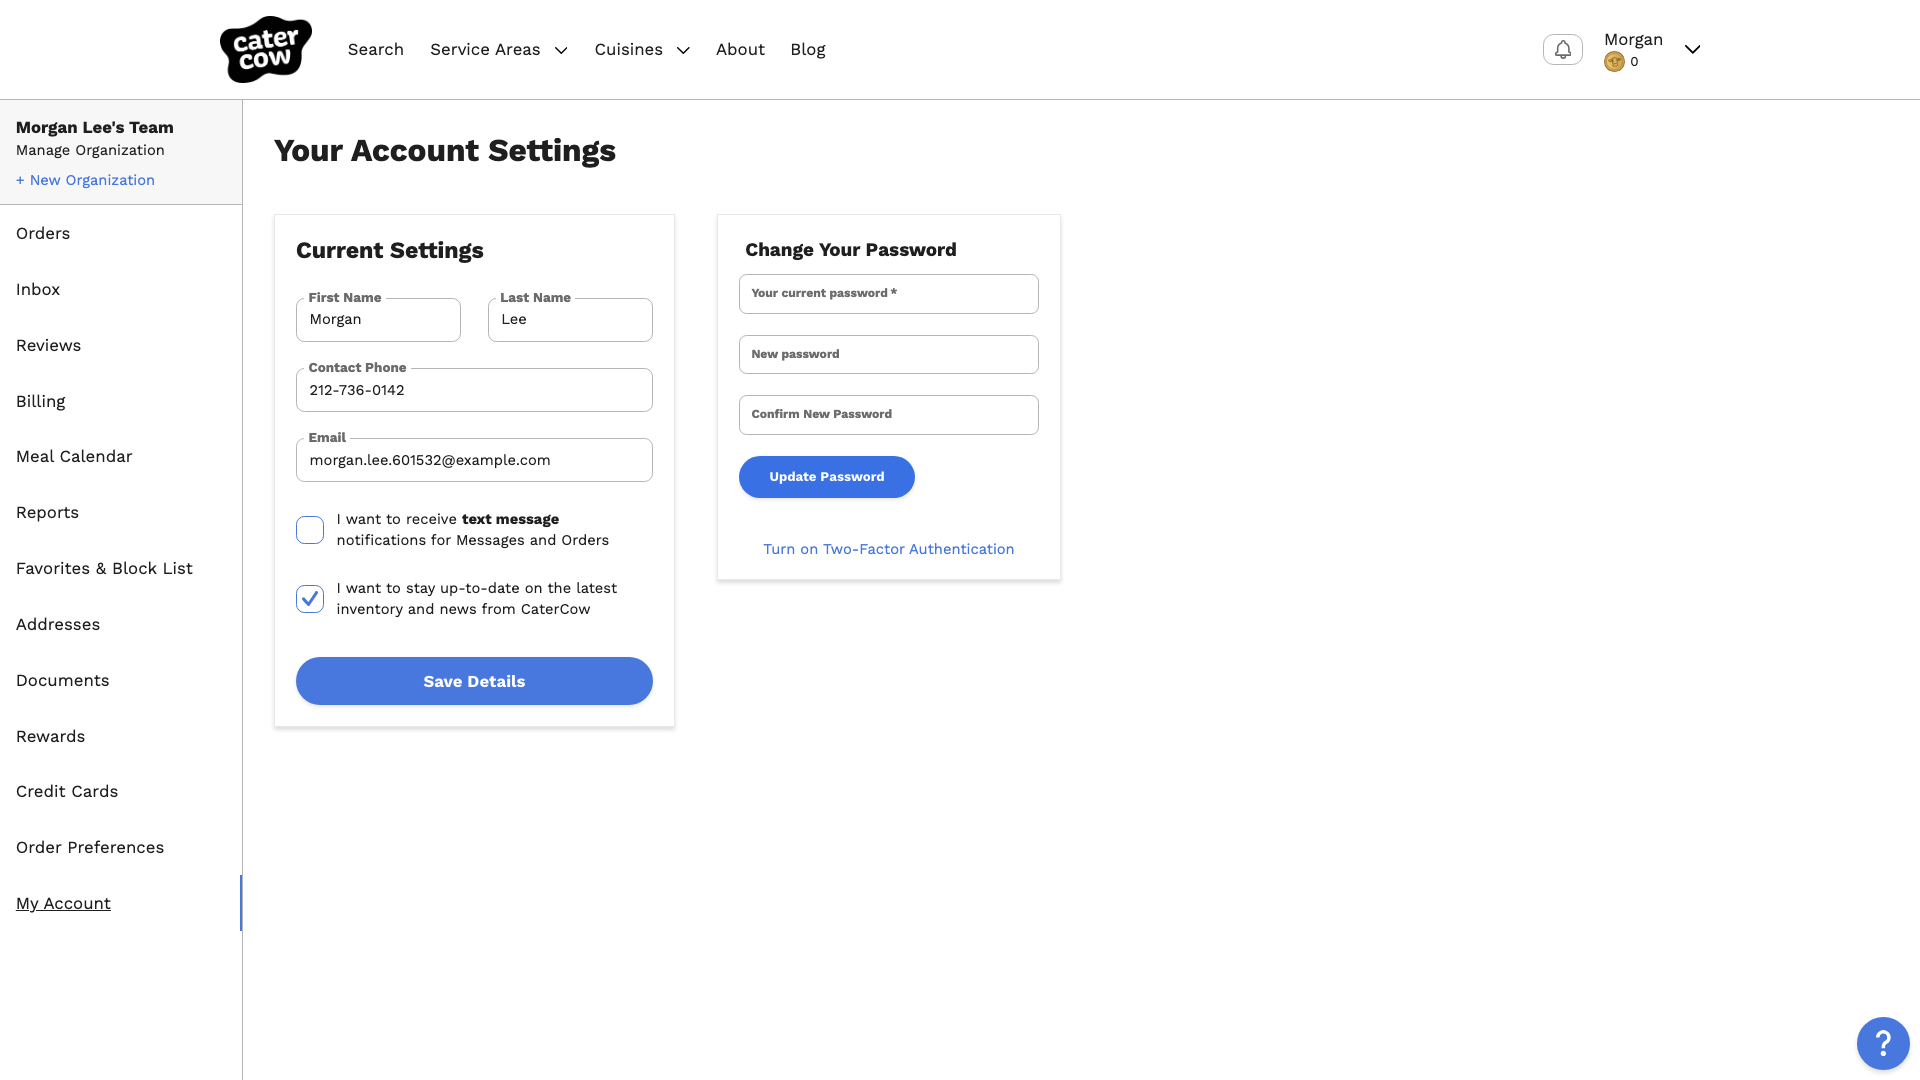1920x1080 pixels.
Task: Go to Addresses in sidebar
Action: (58, 624)
